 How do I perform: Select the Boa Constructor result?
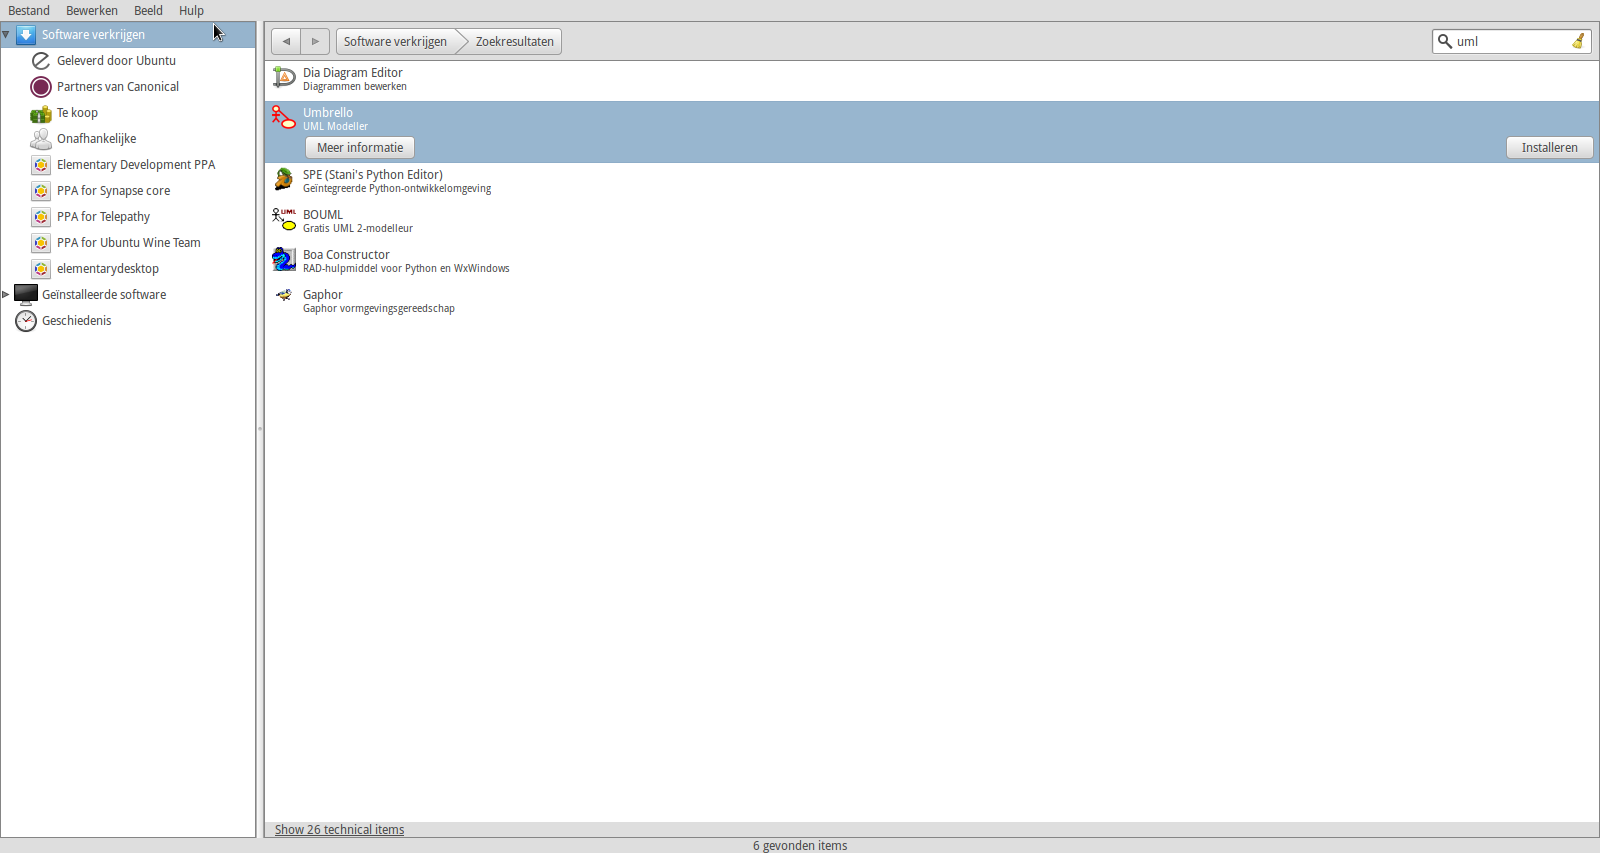click(932, 262)
